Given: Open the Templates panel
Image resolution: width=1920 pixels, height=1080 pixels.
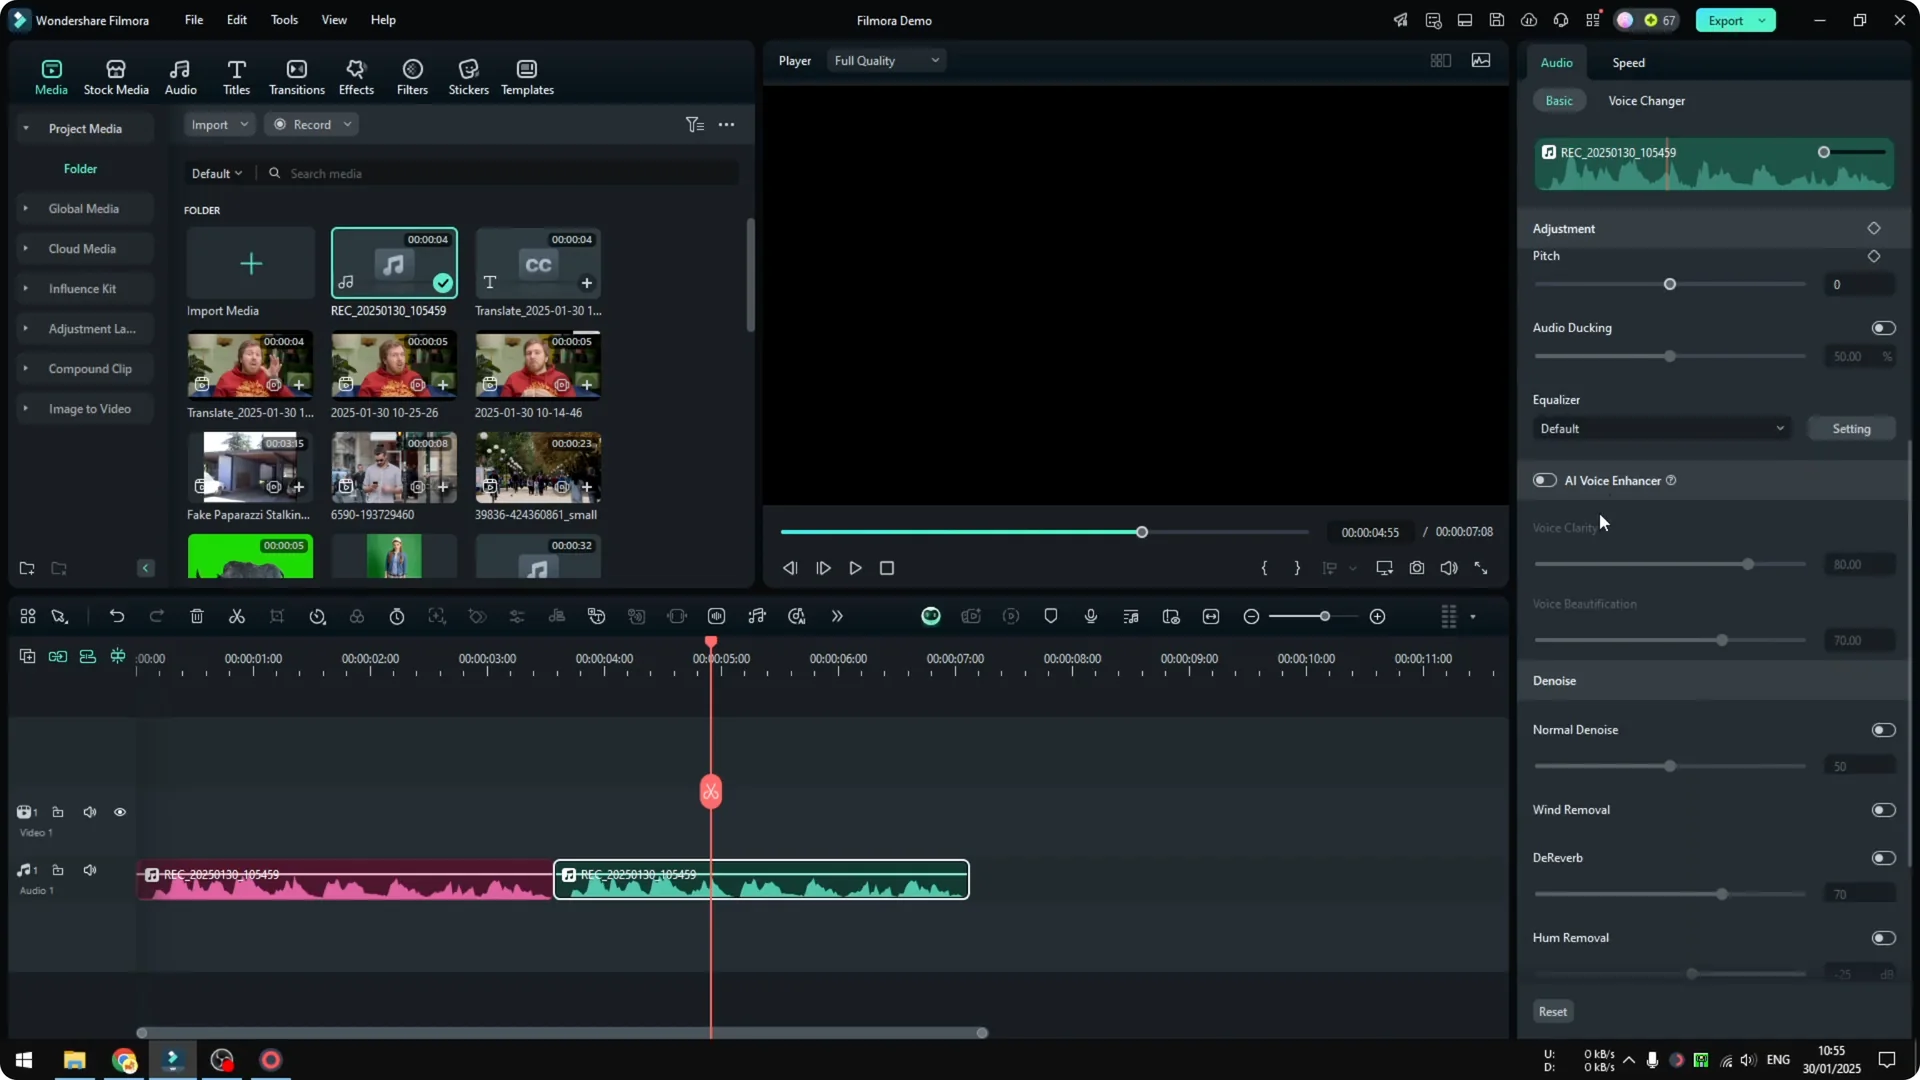Looking at the screenshot, I should click(x=526, y=75).
